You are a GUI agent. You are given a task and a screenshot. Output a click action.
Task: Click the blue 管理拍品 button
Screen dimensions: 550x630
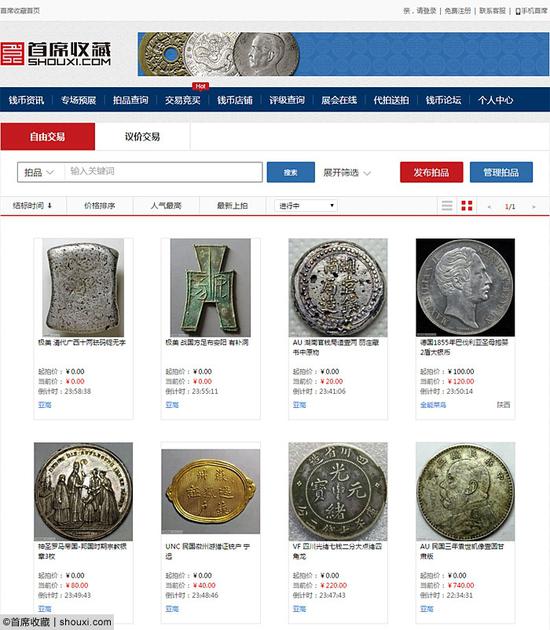501,172
